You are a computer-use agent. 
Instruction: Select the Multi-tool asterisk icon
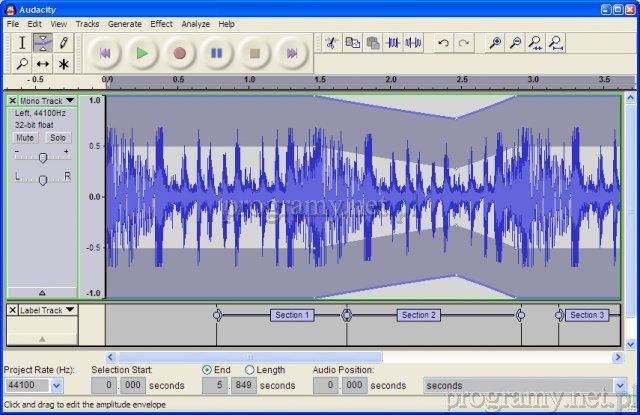click(x=63, y=63)
